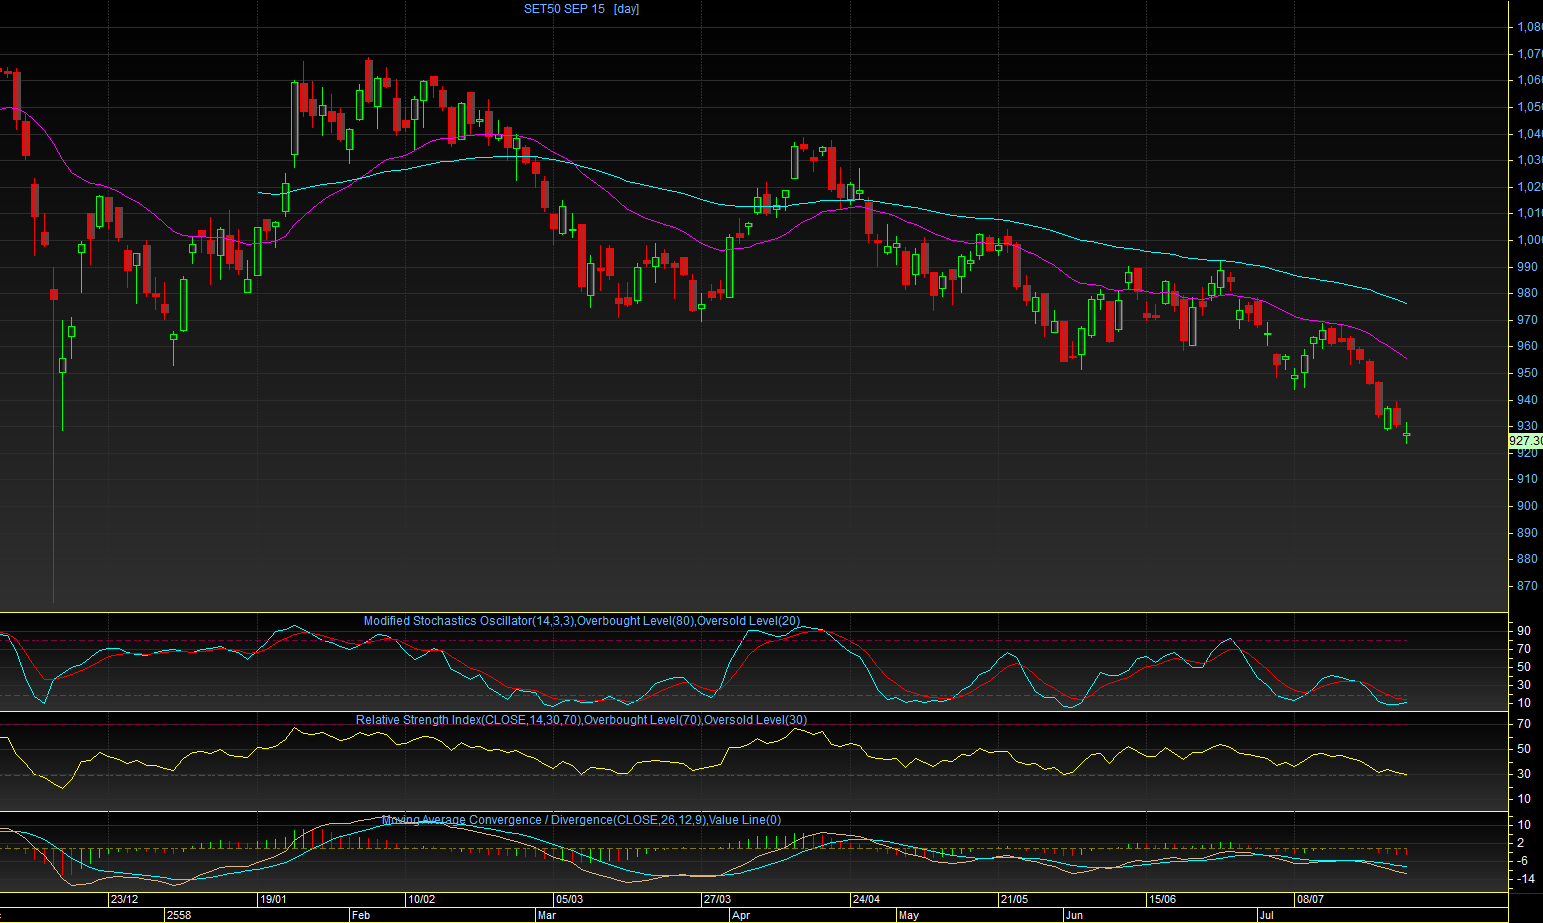Click the 927.30 current price tag

[1526, 440]
